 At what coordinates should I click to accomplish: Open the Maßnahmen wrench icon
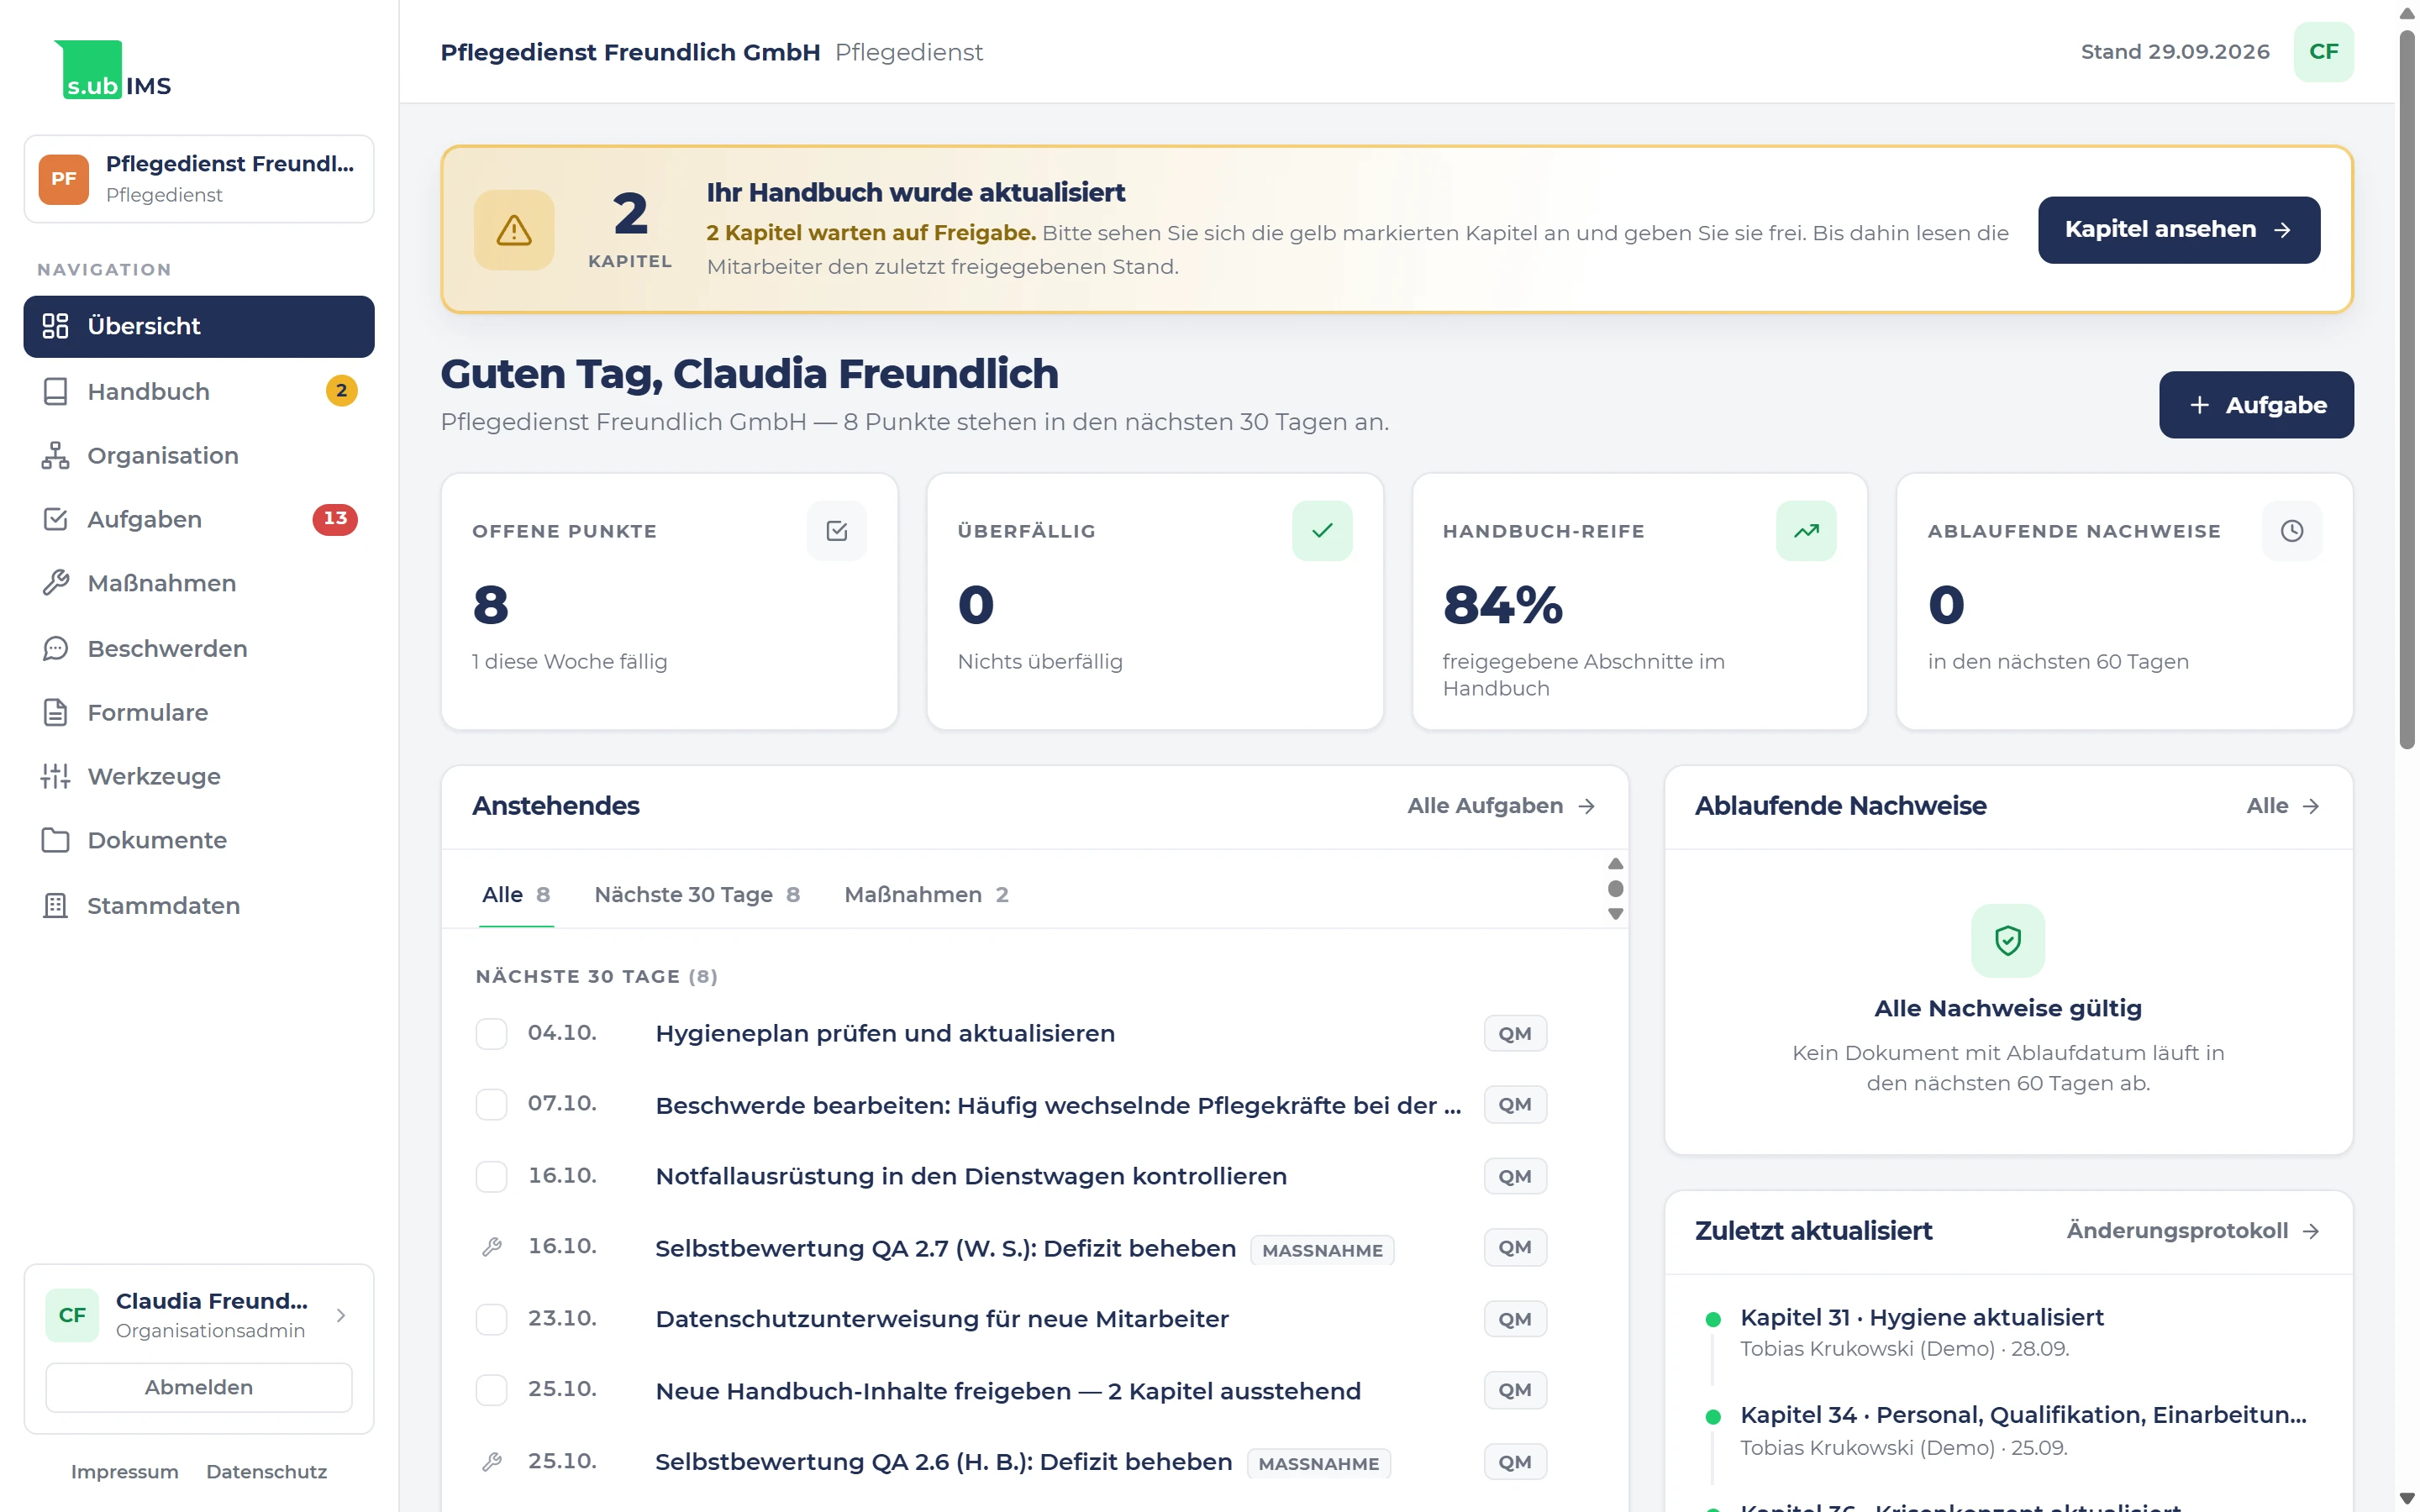55,583
